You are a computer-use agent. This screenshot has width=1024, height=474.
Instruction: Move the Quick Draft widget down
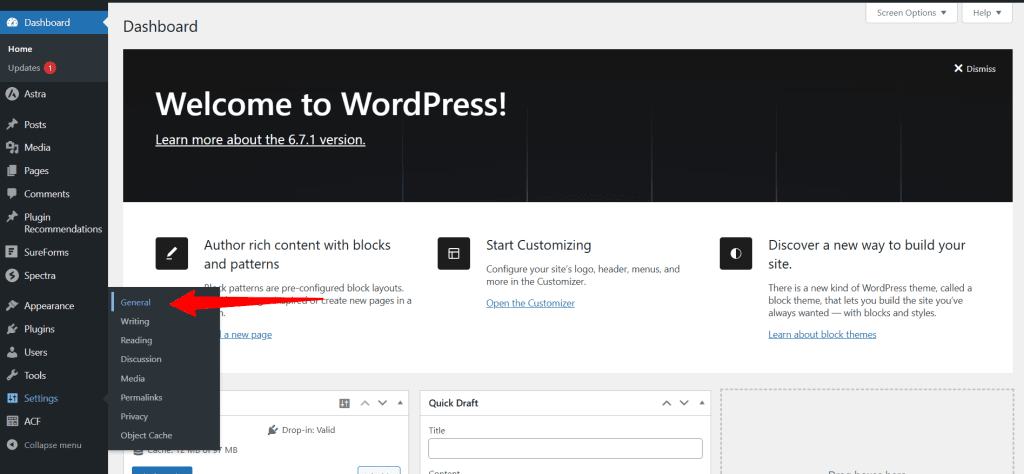684,403
